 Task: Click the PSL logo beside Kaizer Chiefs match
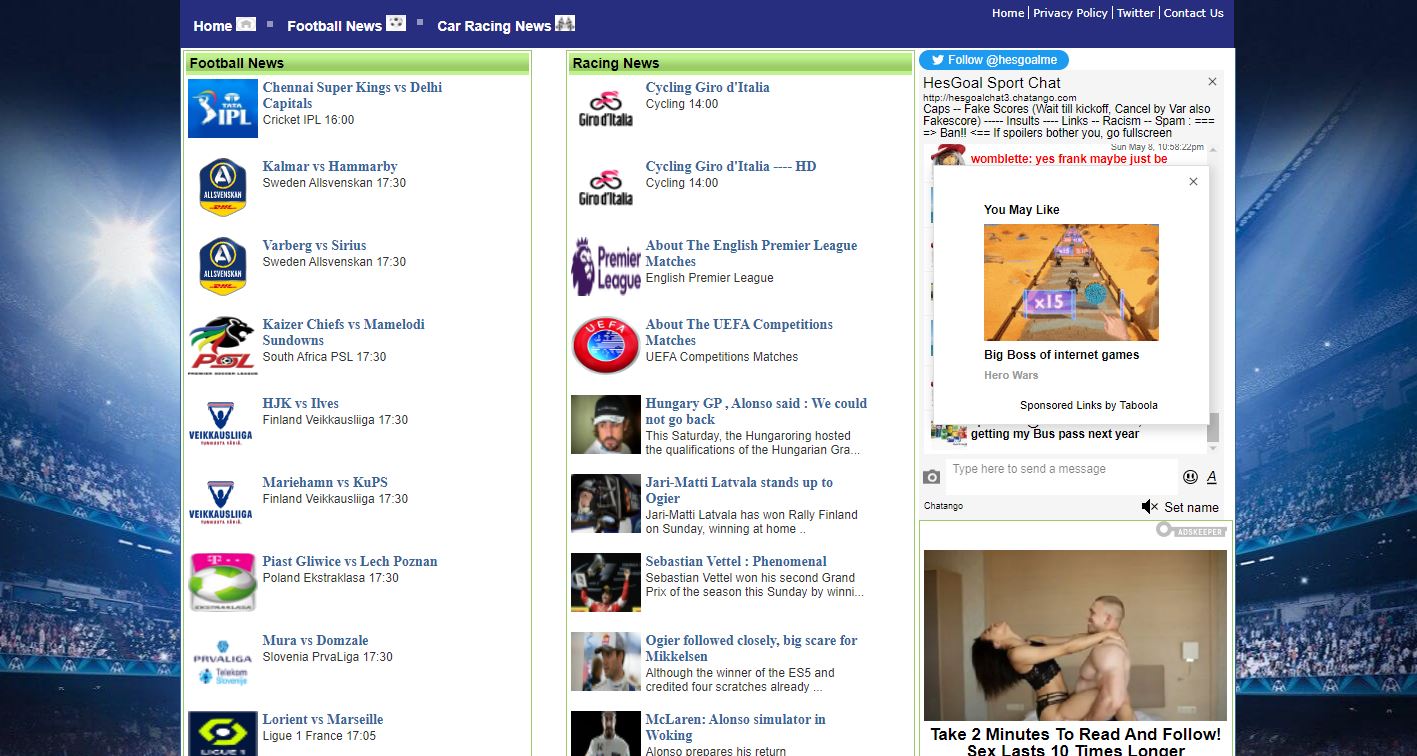coord(223,345)
